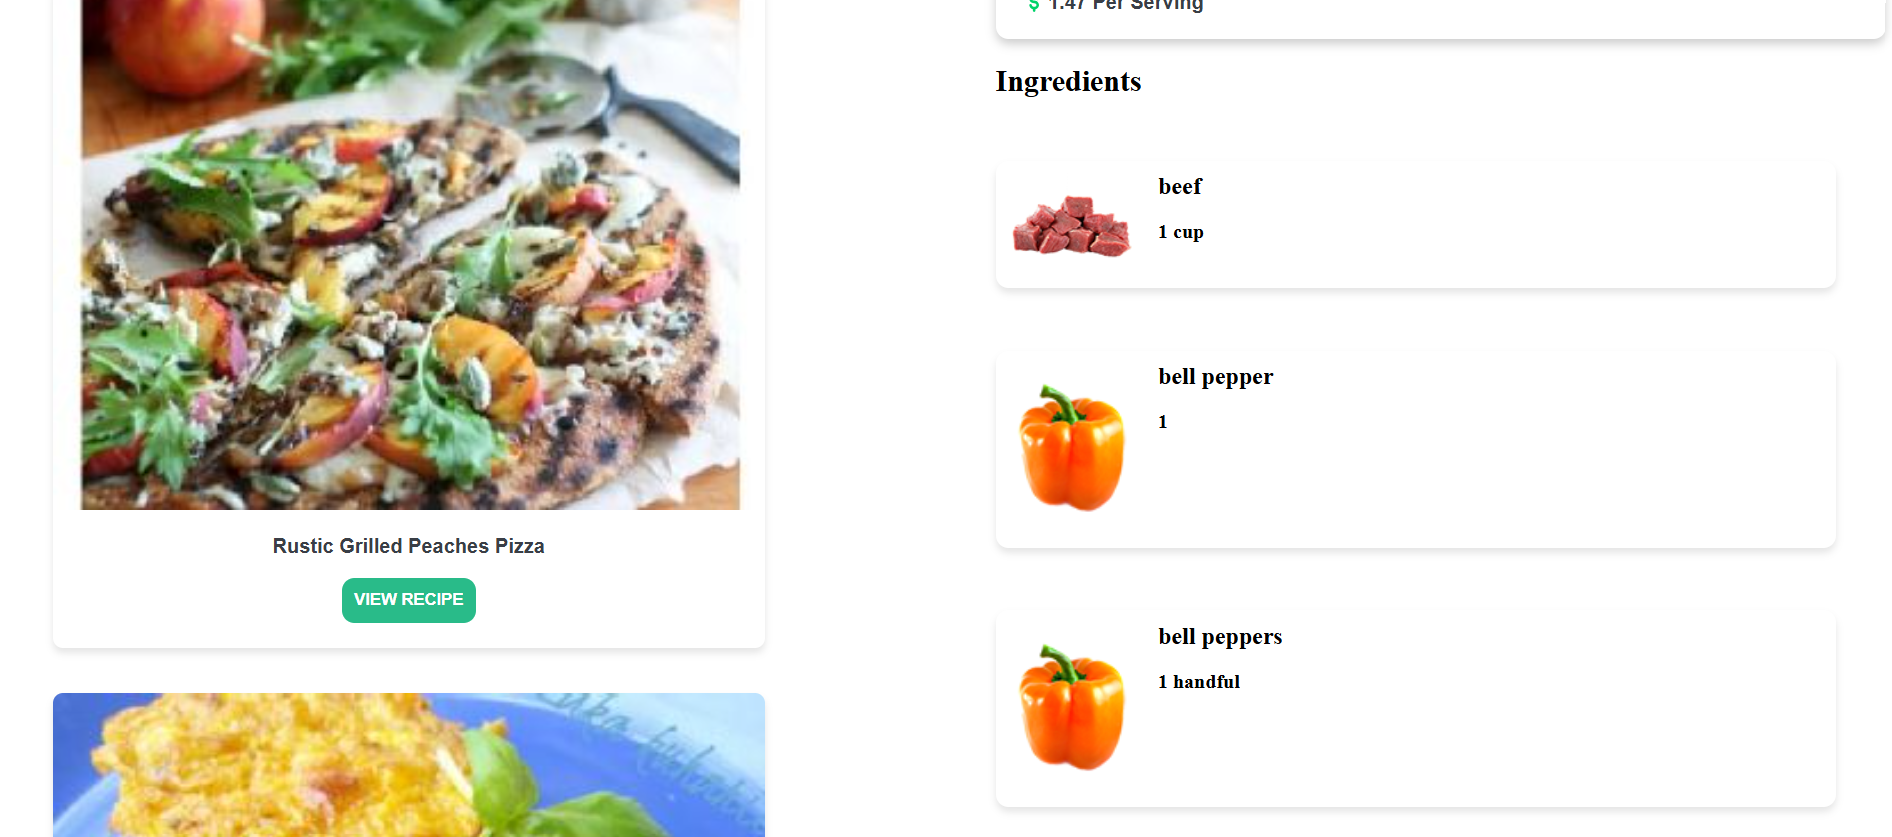
Task: Select the 'beef' ingredient name
Action: click(1180, 187)
